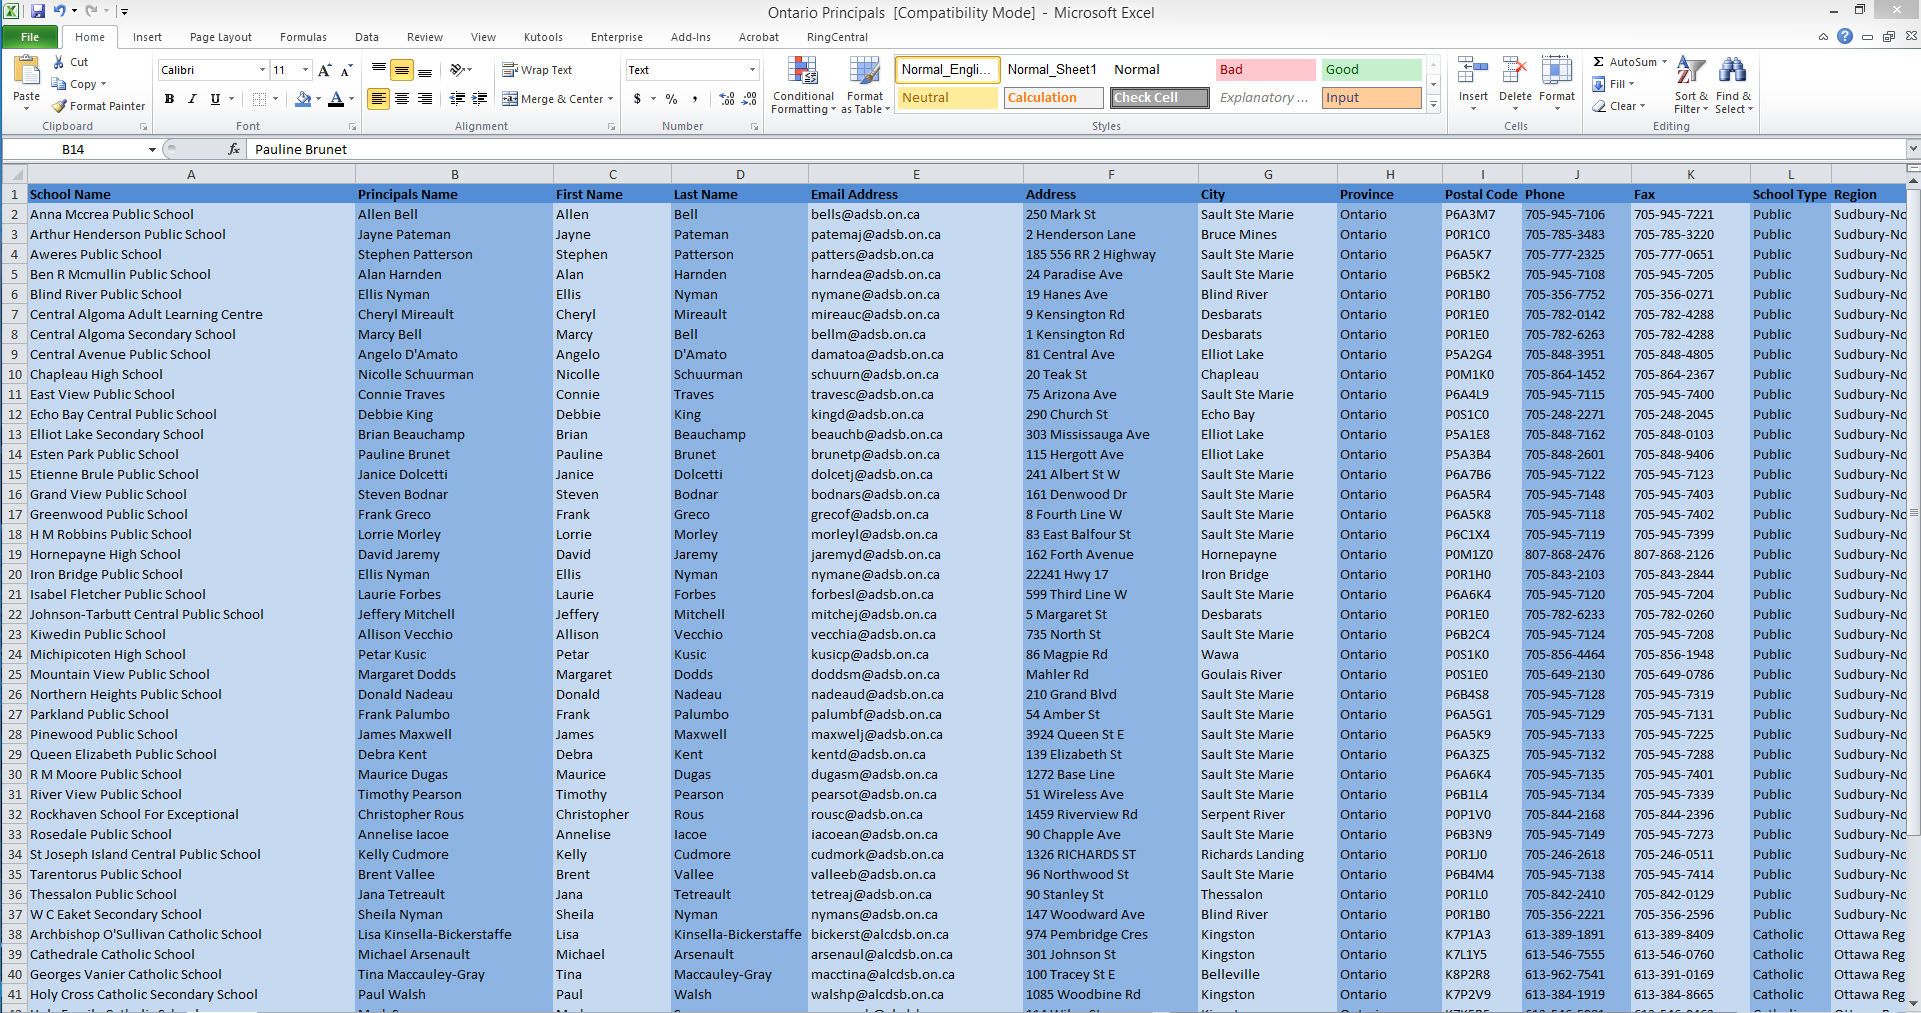Click the Insert Function fx icon

[234, 149]
